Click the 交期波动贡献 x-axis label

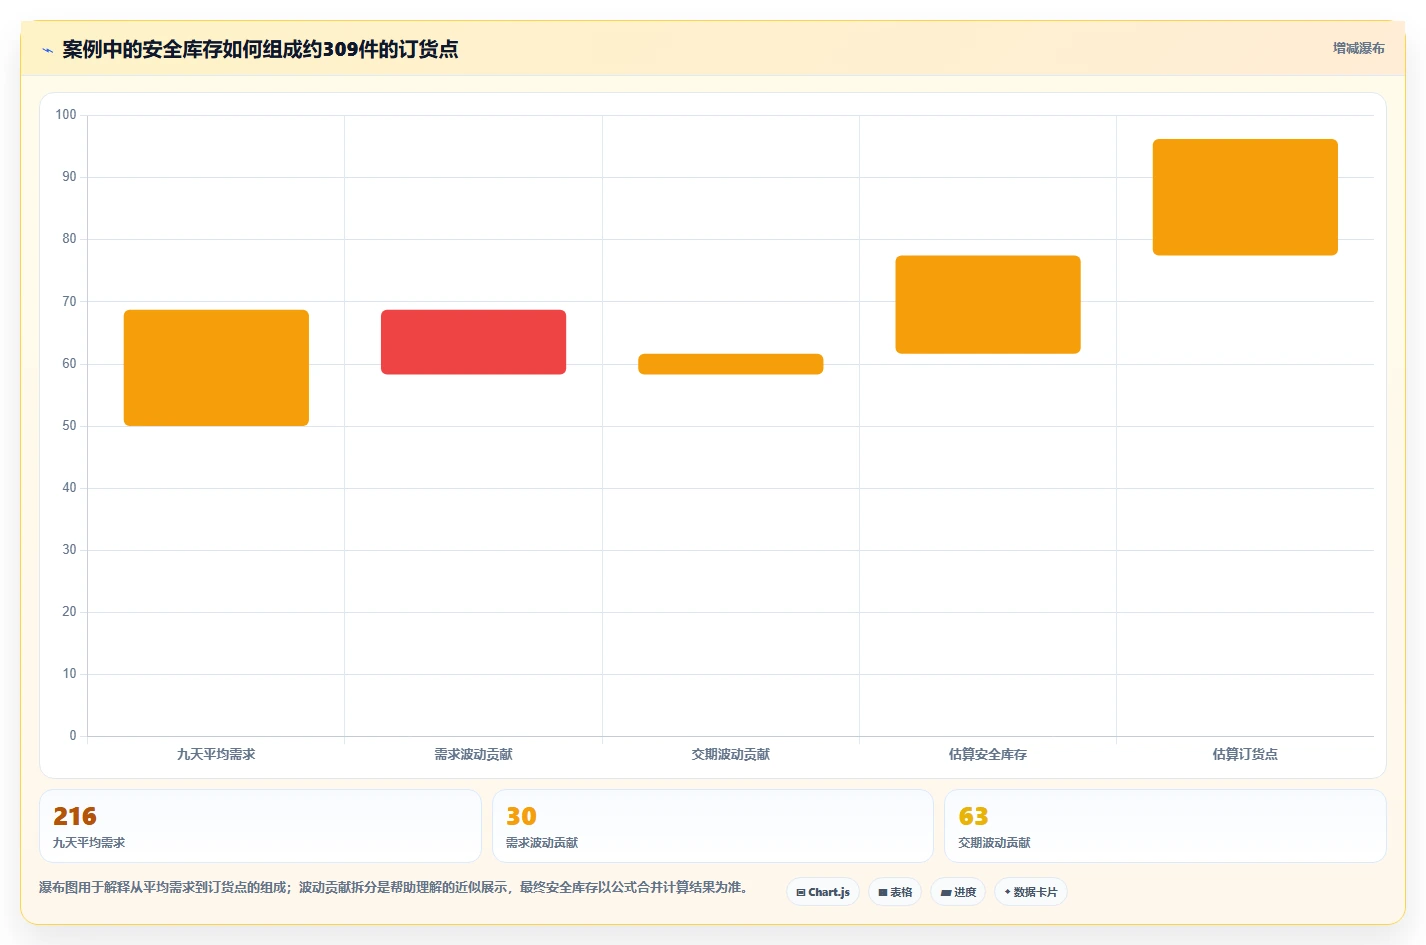[x=731, y=754]
